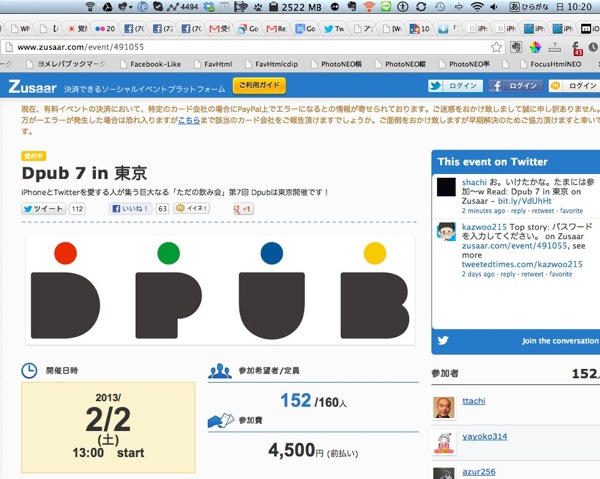Image resolution: width=600 pixels, height=479 pixels.
Task: Switch to the WP browser tab
Action: click(x=21, y=29)
